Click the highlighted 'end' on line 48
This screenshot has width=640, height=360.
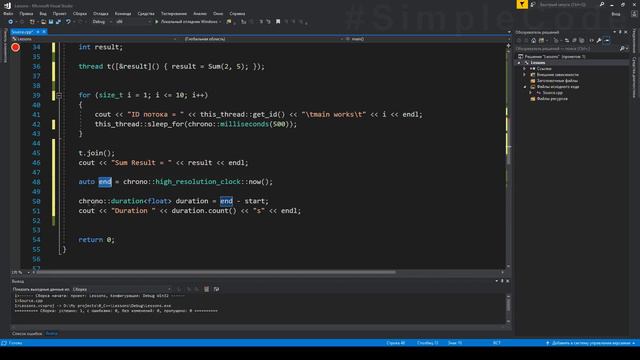pyautogui.click(x=105, y=182)
